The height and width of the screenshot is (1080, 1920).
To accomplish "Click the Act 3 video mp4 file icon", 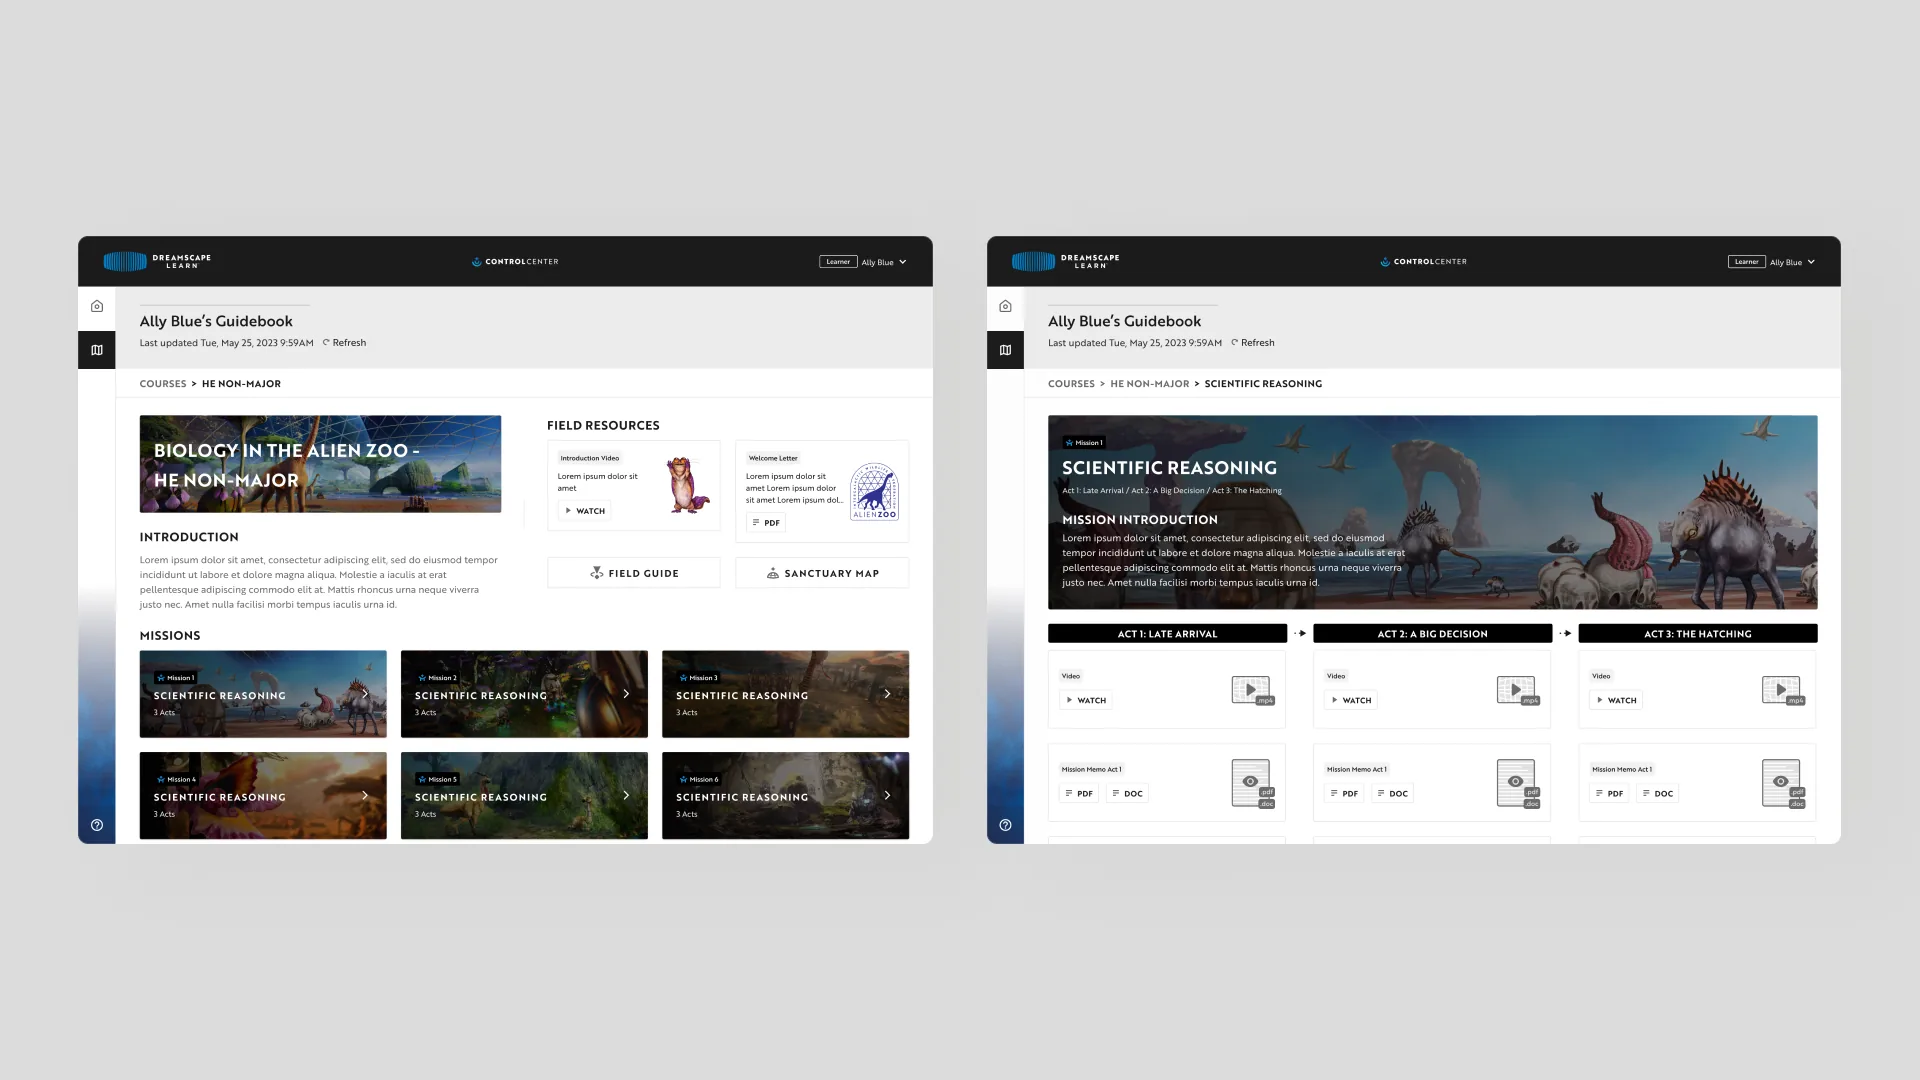I will [1782, 690].
